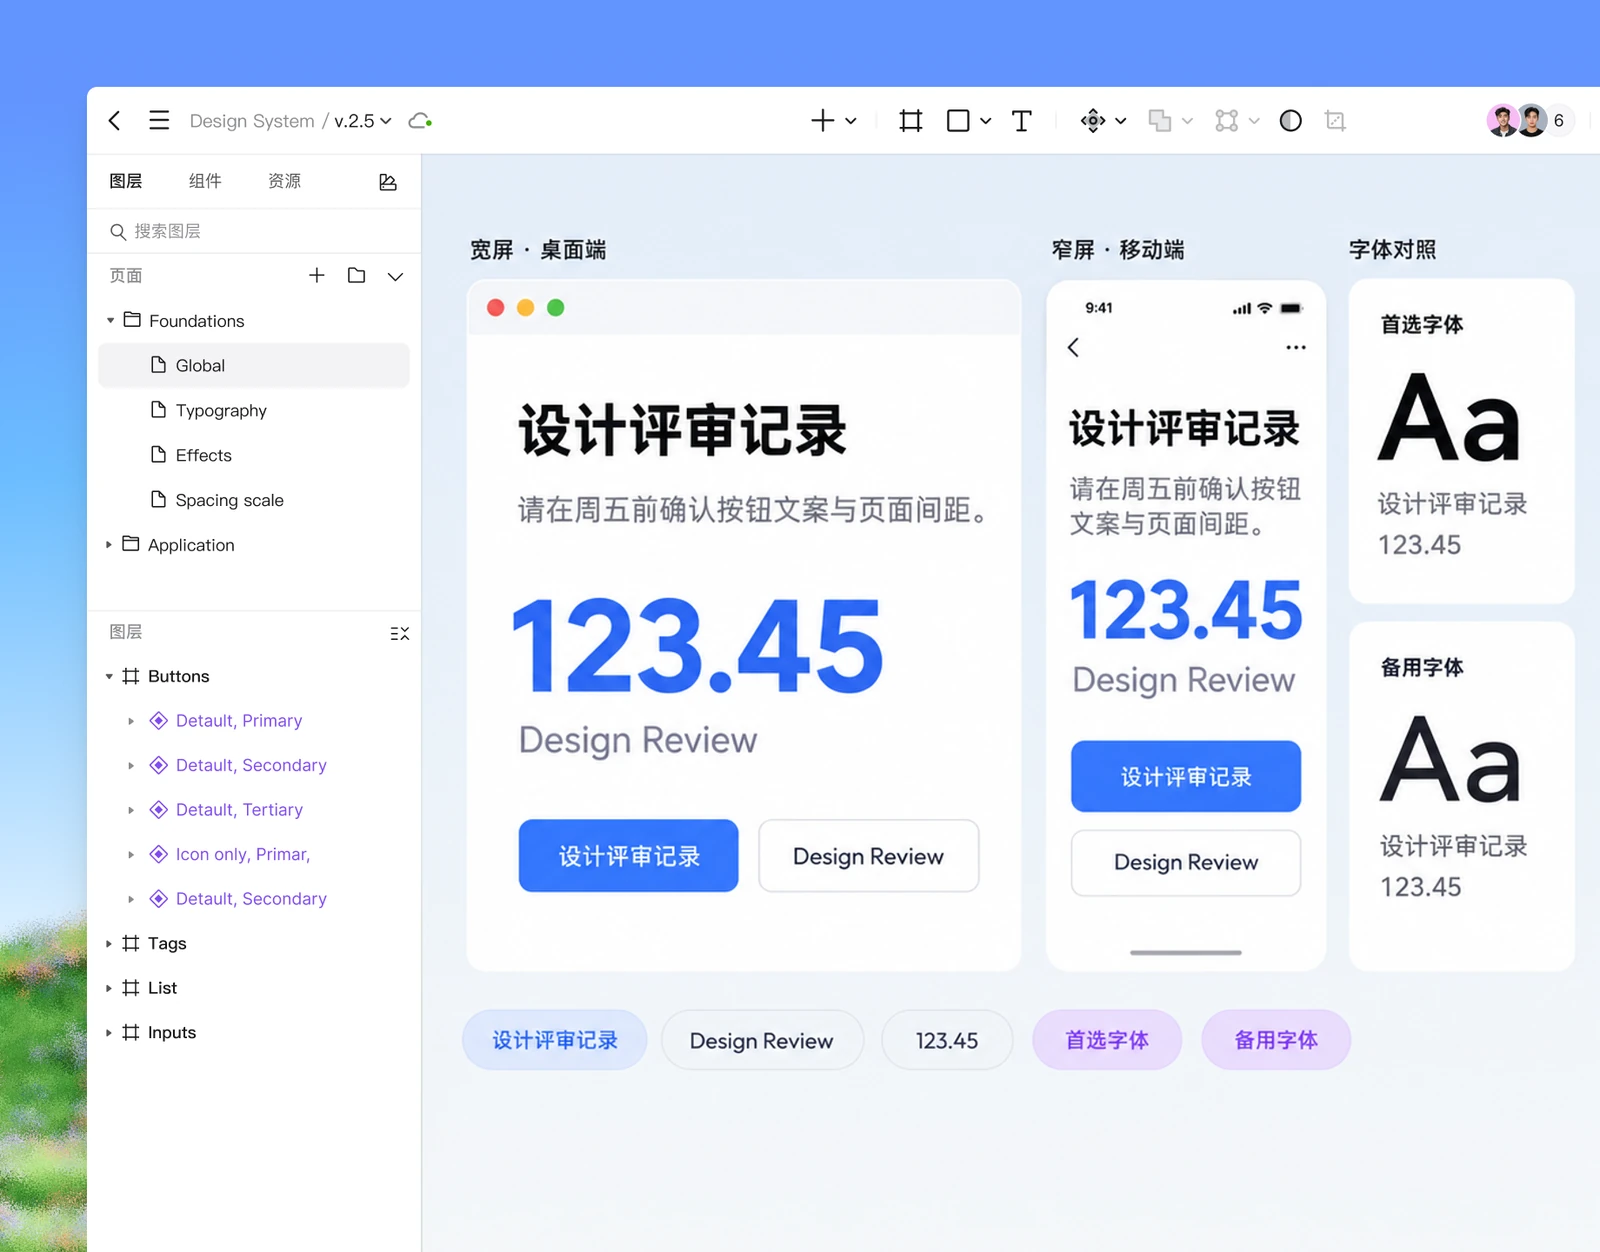
Task: Switch to the 图层 tab
Action: click(126, 181)
